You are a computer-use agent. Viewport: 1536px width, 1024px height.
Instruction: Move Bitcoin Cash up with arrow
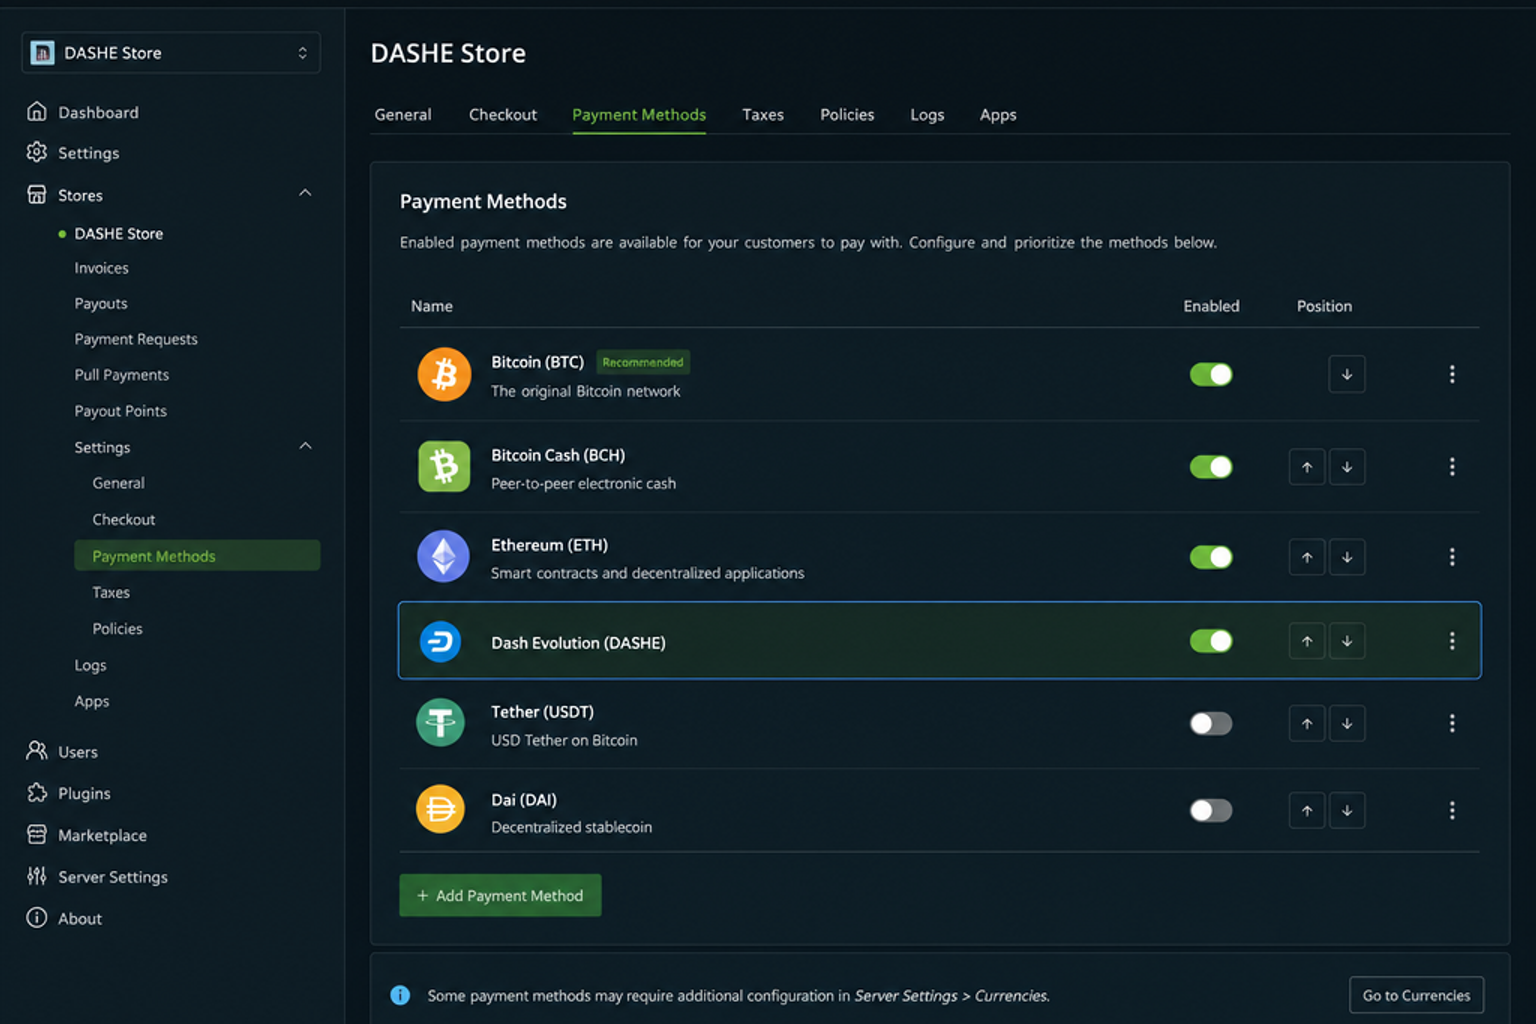click(1307, 467)
